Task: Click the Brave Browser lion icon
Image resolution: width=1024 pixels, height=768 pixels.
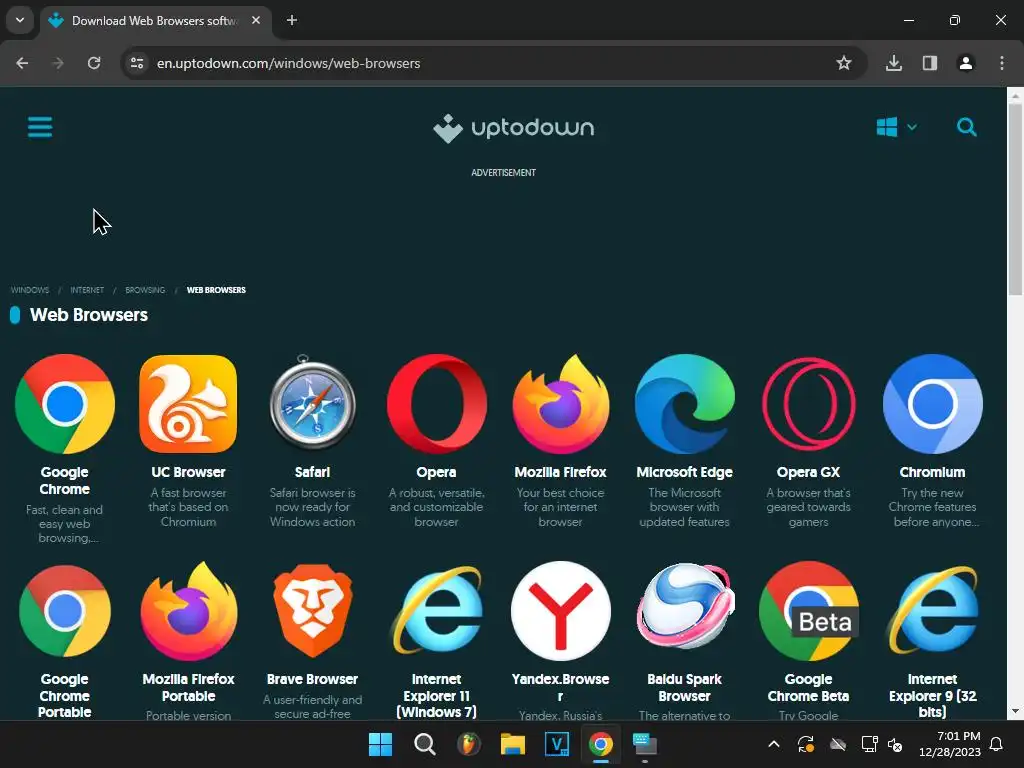Action: click(x=312, y=611)
